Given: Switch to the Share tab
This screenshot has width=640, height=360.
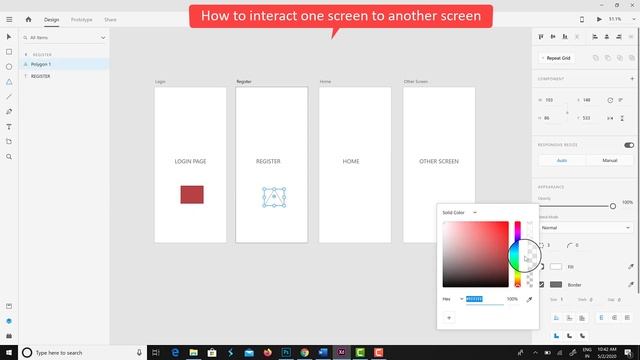Looking at the screenshot, I should [110, 20].
